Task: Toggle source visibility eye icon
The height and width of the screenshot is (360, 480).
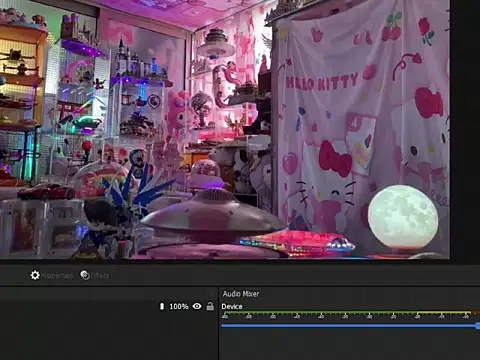Action: 197,306
